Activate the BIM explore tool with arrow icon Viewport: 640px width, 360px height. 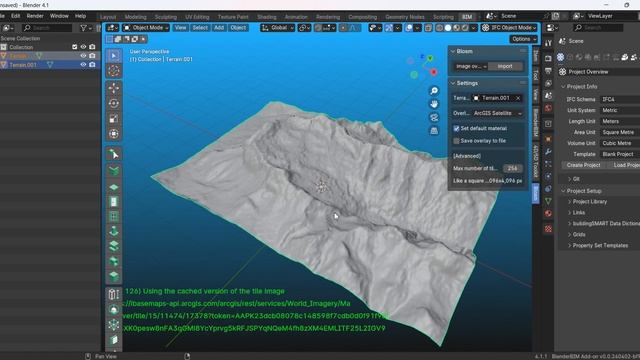coord(114,154)
